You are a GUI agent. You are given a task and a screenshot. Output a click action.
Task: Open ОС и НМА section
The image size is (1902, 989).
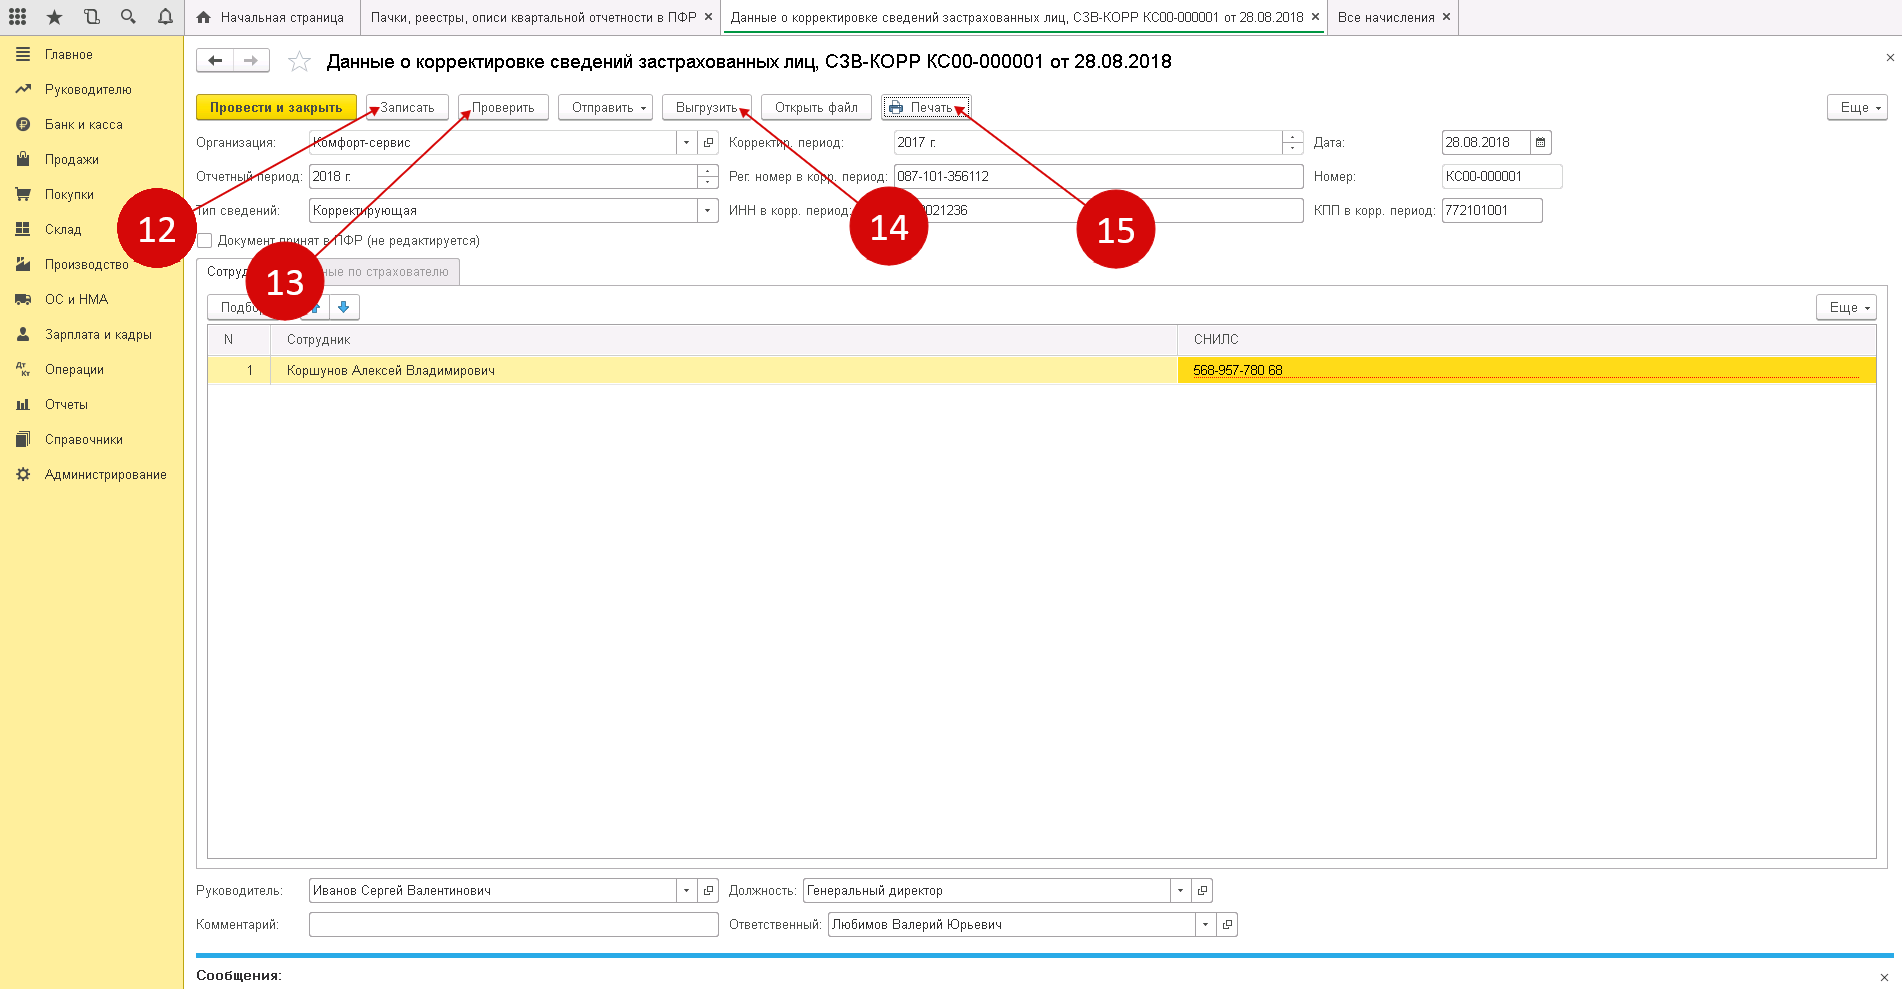pyautogui.click(x=76, y=300)
